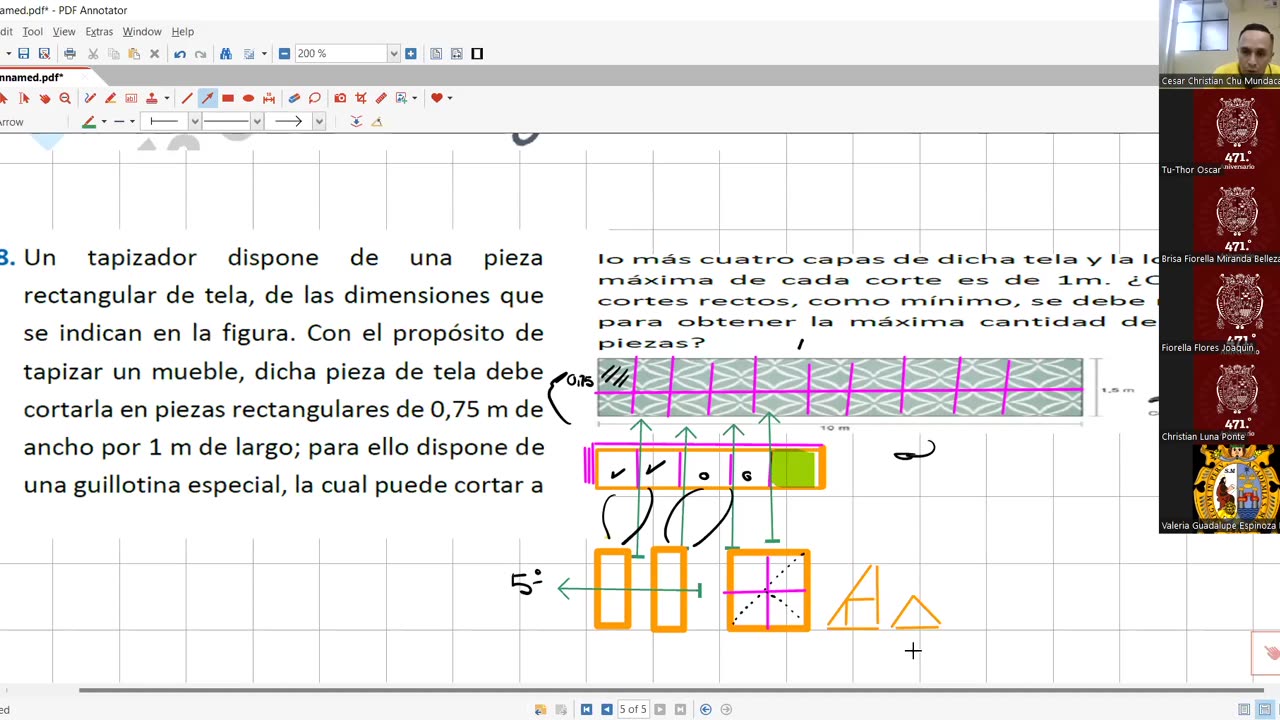This screenshot has height=720, width=1280.
Task: Select the Marker highlighter tool
Action: [110, 98]
